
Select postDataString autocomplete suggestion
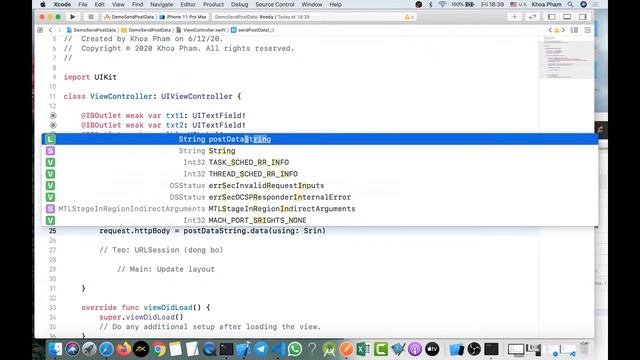[320, 139]
